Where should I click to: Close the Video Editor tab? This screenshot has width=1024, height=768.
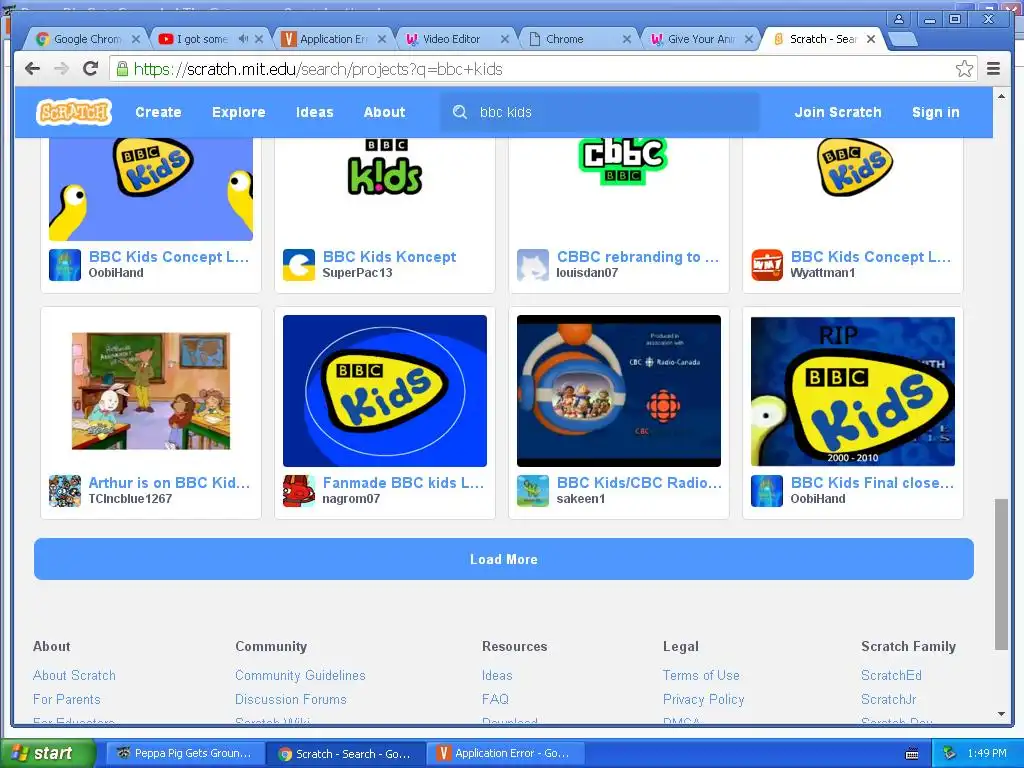pyautogui.click(x=504, y=39)
